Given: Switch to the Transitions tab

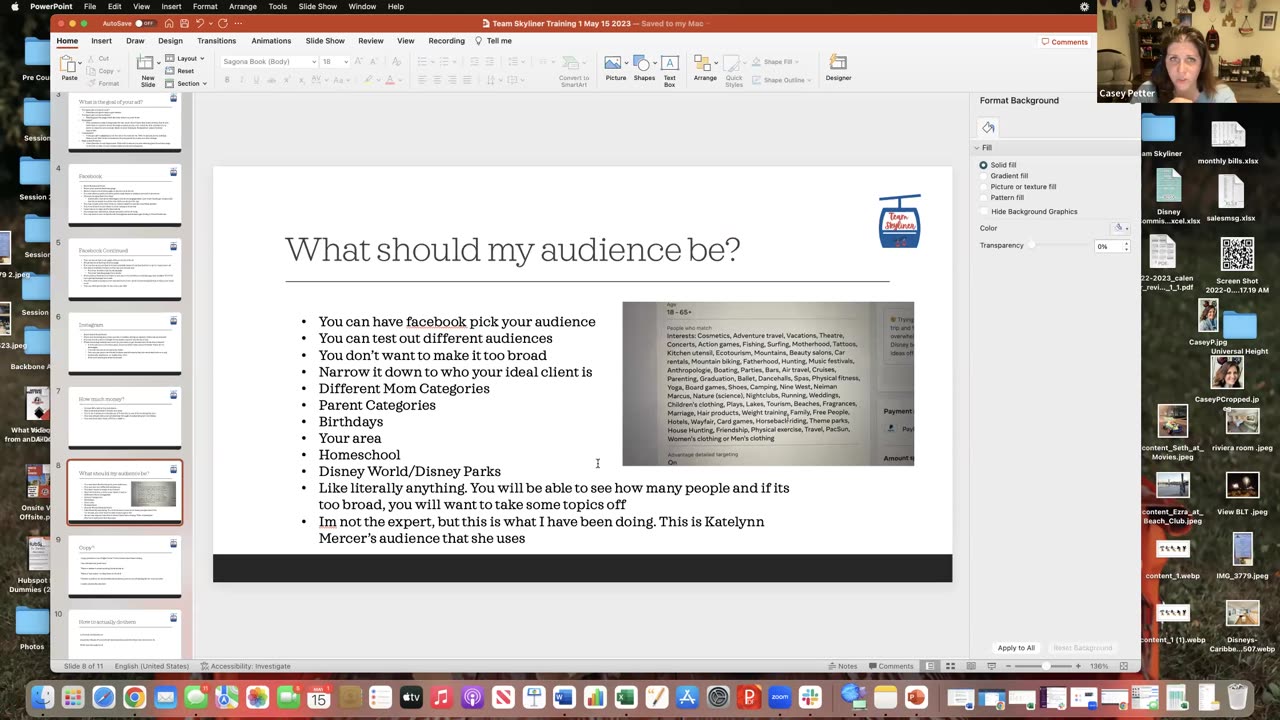Looking at the screenshot, I should [216, 41].
